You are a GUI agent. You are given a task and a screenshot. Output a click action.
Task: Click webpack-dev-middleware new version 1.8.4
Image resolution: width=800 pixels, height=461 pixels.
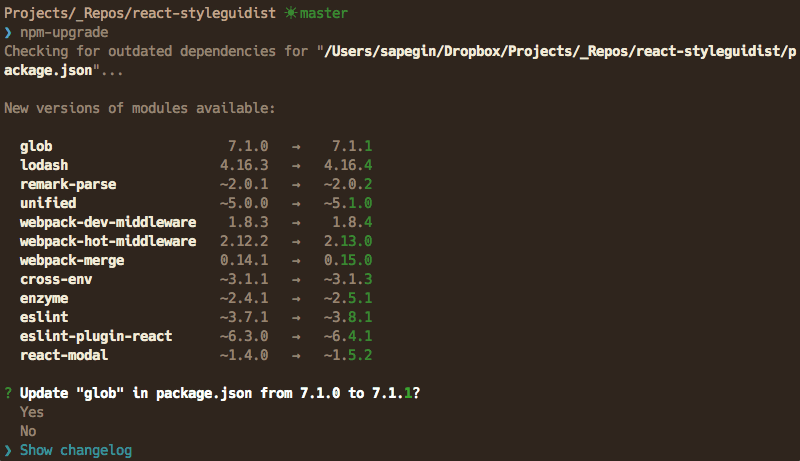[352, 222]
